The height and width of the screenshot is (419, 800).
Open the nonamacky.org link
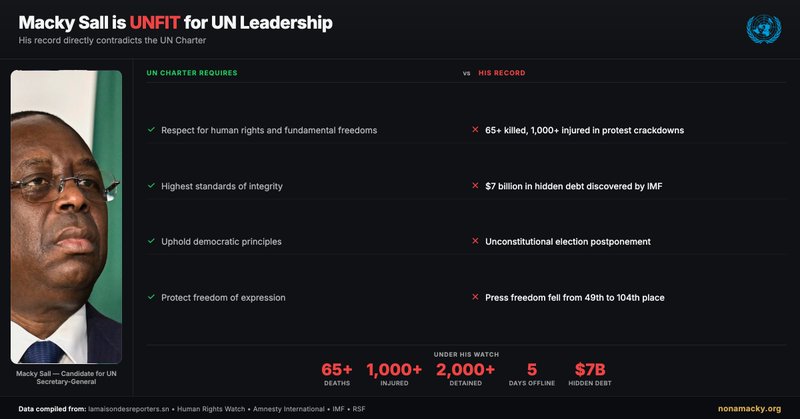(x=749, y=408)
